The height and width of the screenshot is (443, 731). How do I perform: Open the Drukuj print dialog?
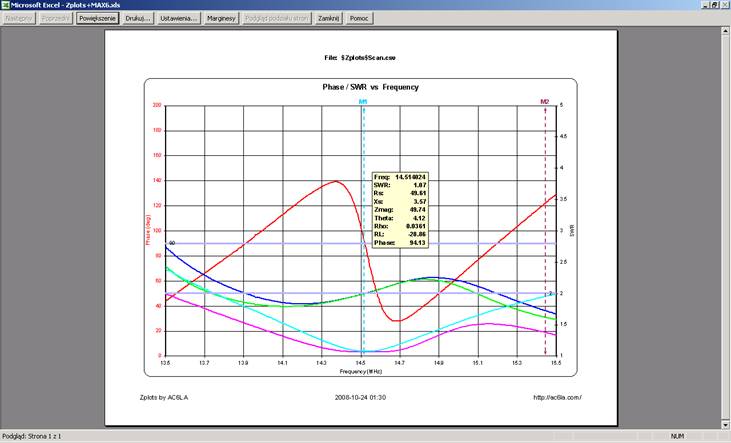tap(138, 18)
